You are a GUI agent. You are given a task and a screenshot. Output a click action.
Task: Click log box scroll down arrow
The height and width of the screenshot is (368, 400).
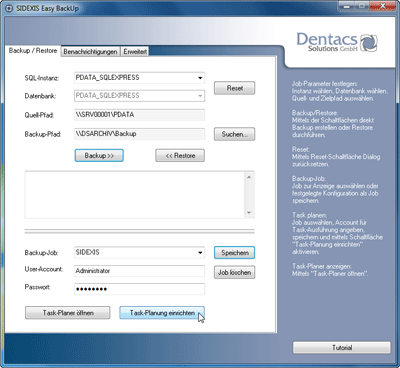click(x=249, y=213)
